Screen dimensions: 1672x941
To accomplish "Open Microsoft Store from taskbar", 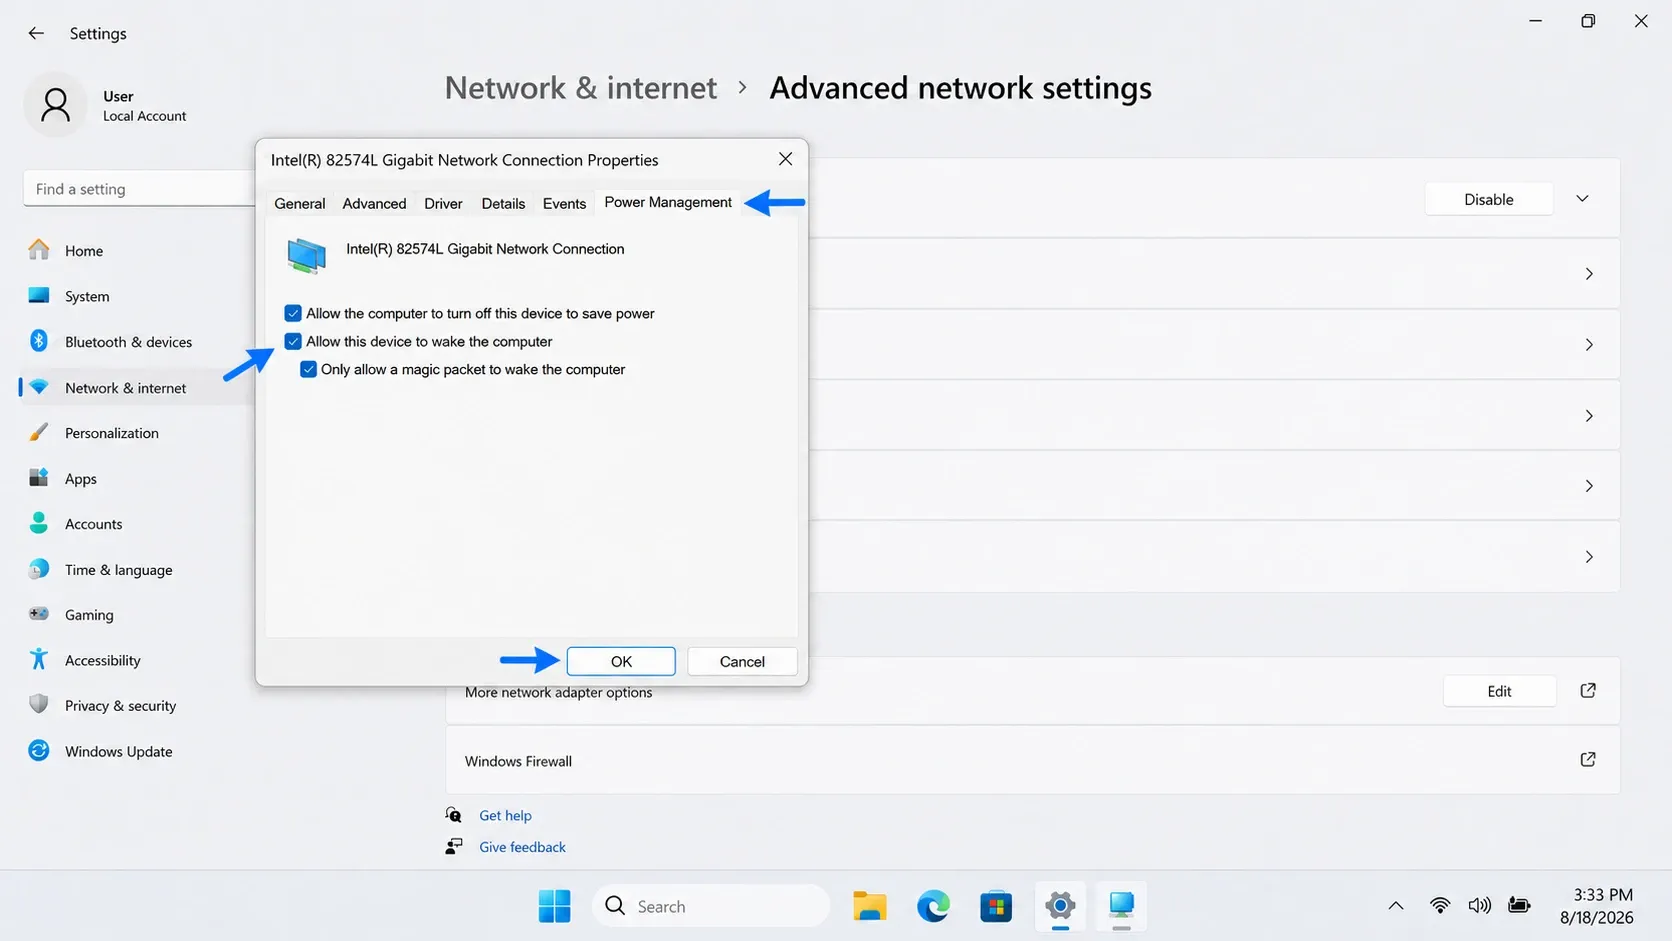I will (x=996, y=906).
